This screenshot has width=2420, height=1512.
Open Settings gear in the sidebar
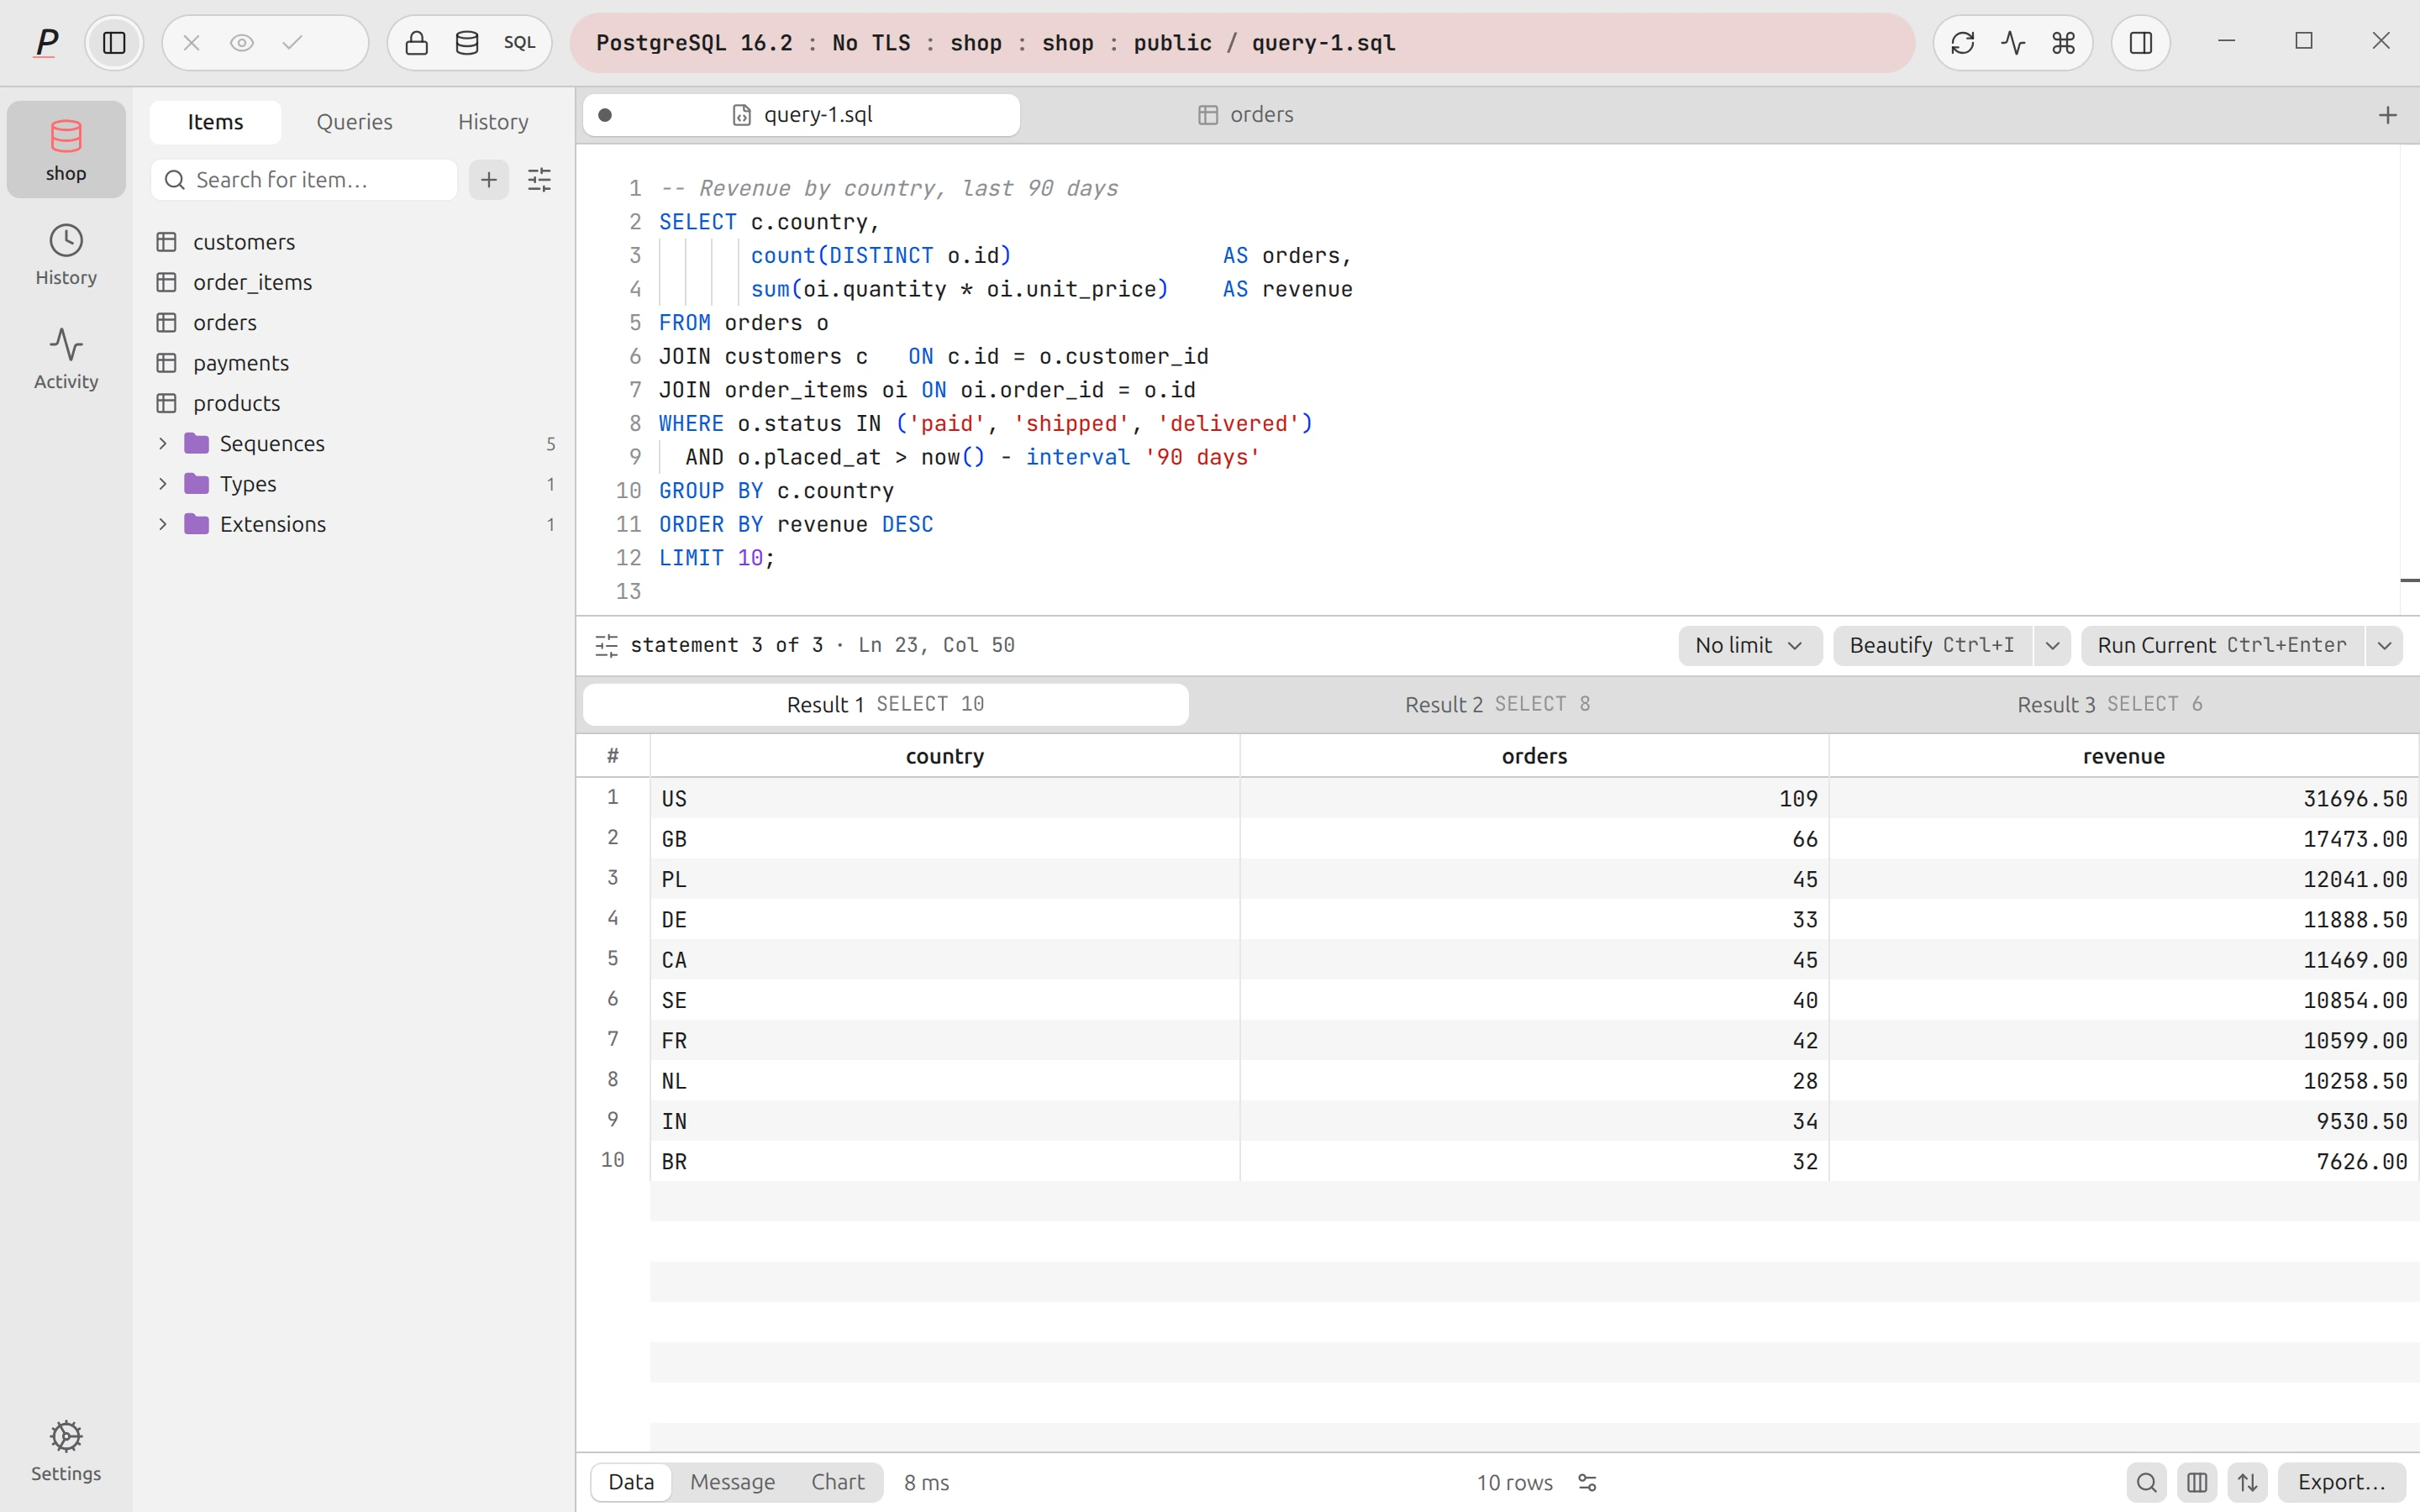[66, 1450]
